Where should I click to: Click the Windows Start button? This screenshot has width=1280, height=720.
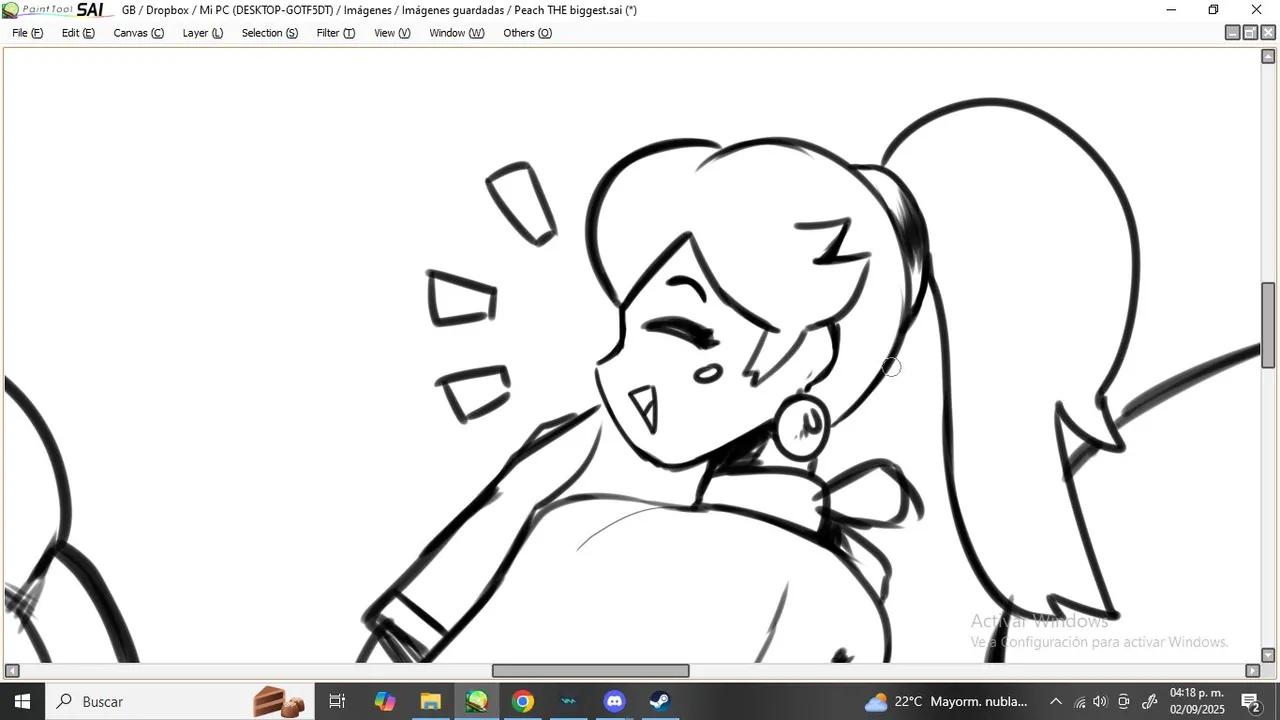[22, 701]
